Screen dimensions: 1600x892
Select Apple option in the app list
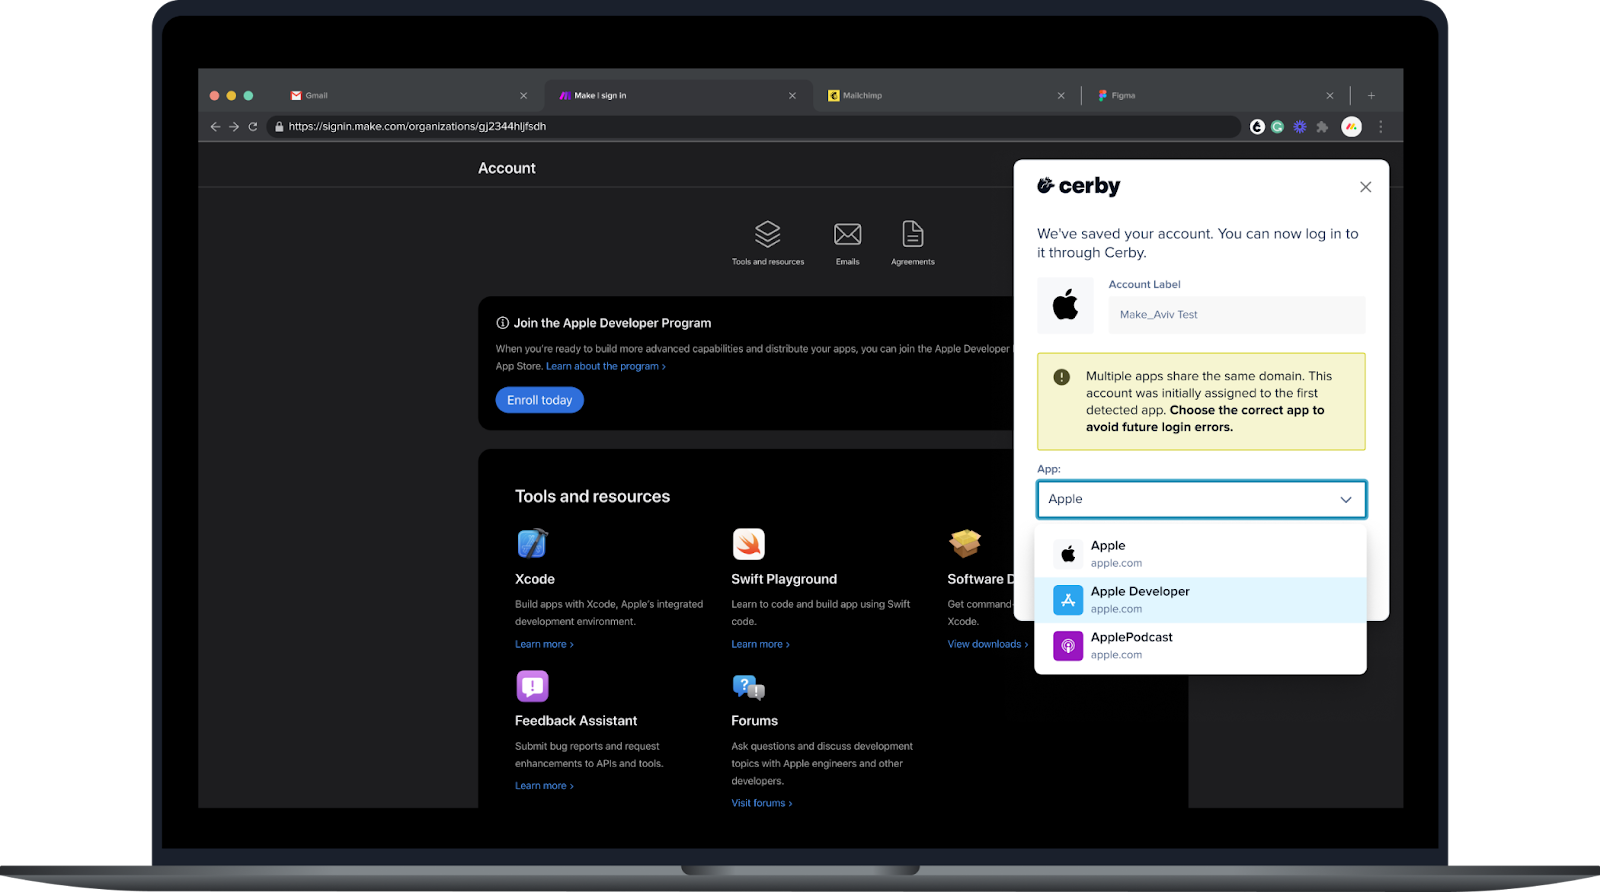tap(1200, 554)
